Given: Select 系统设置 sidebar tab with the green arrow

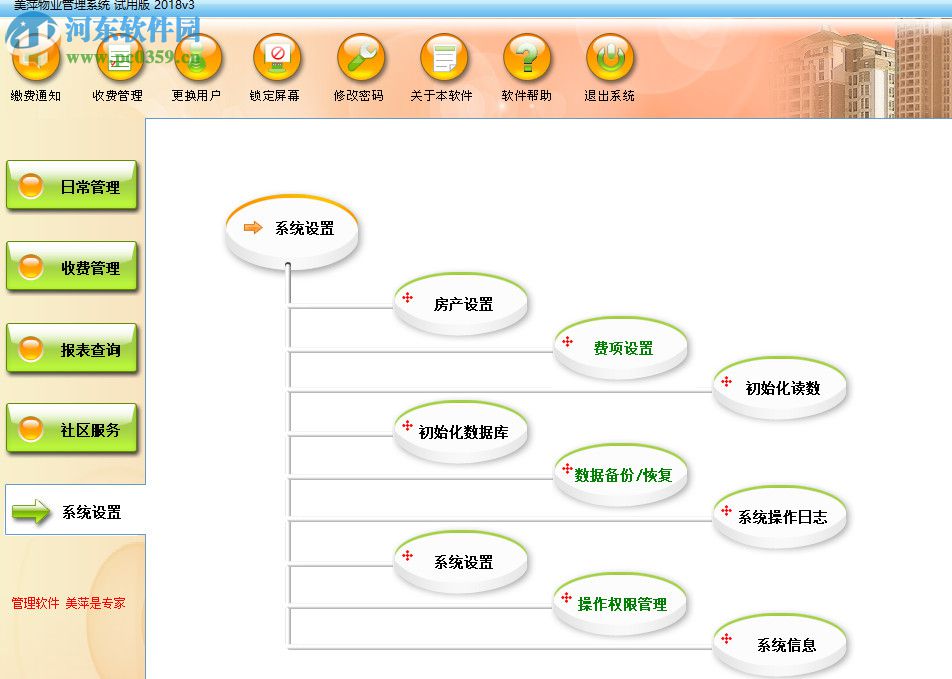Looking at the screenshot, I should coord(75,510).
